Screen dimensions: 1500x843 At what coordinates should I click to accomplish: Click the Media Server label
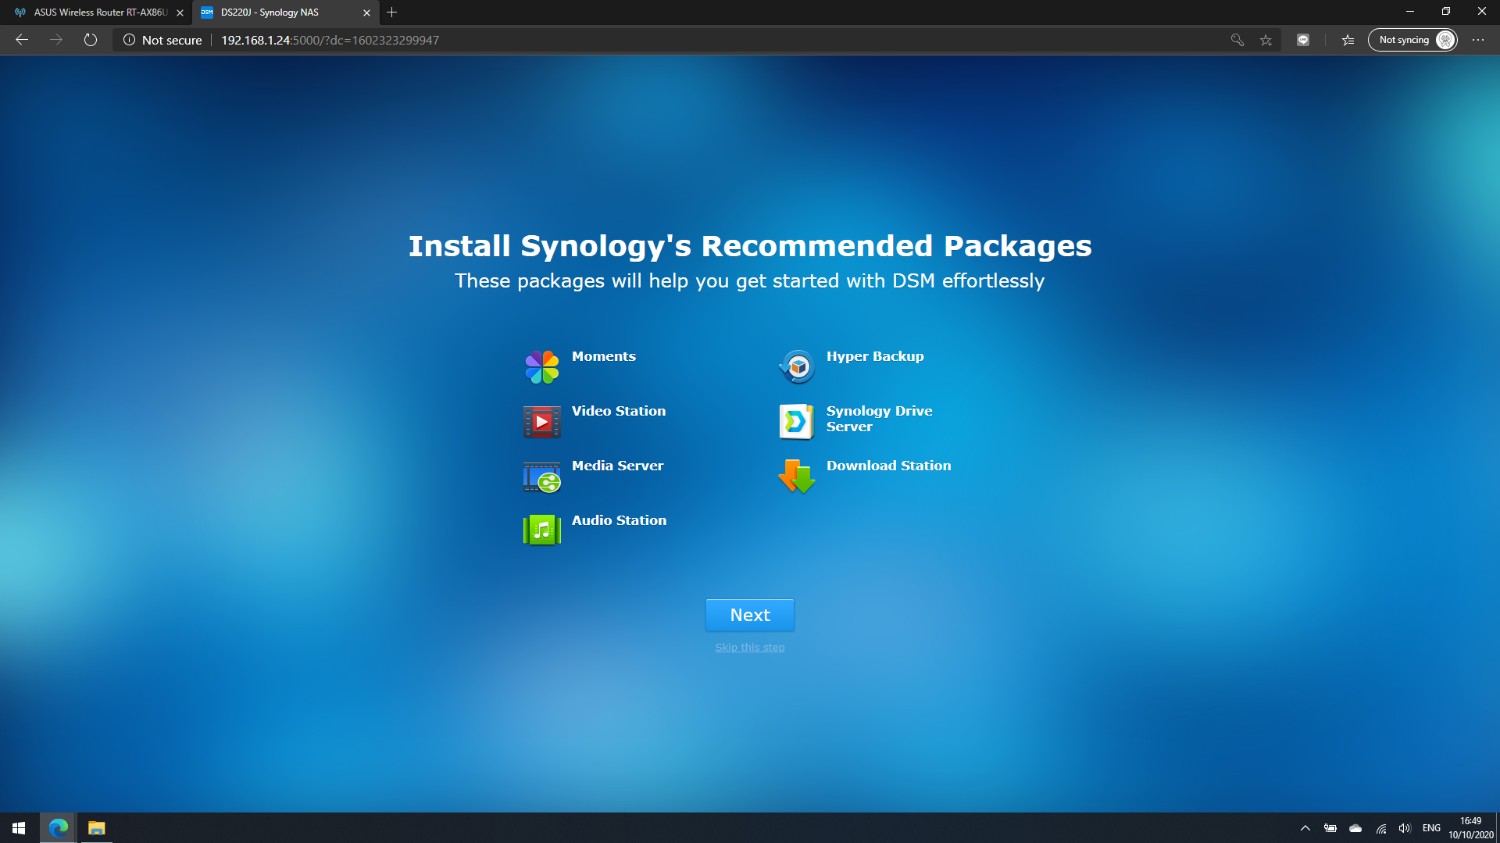click(618, 466)
